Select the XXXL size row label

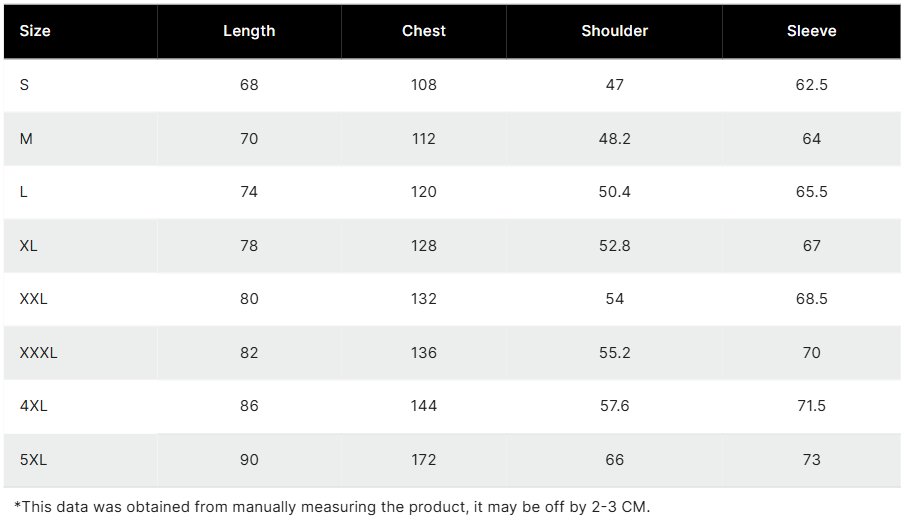[39, 353]
